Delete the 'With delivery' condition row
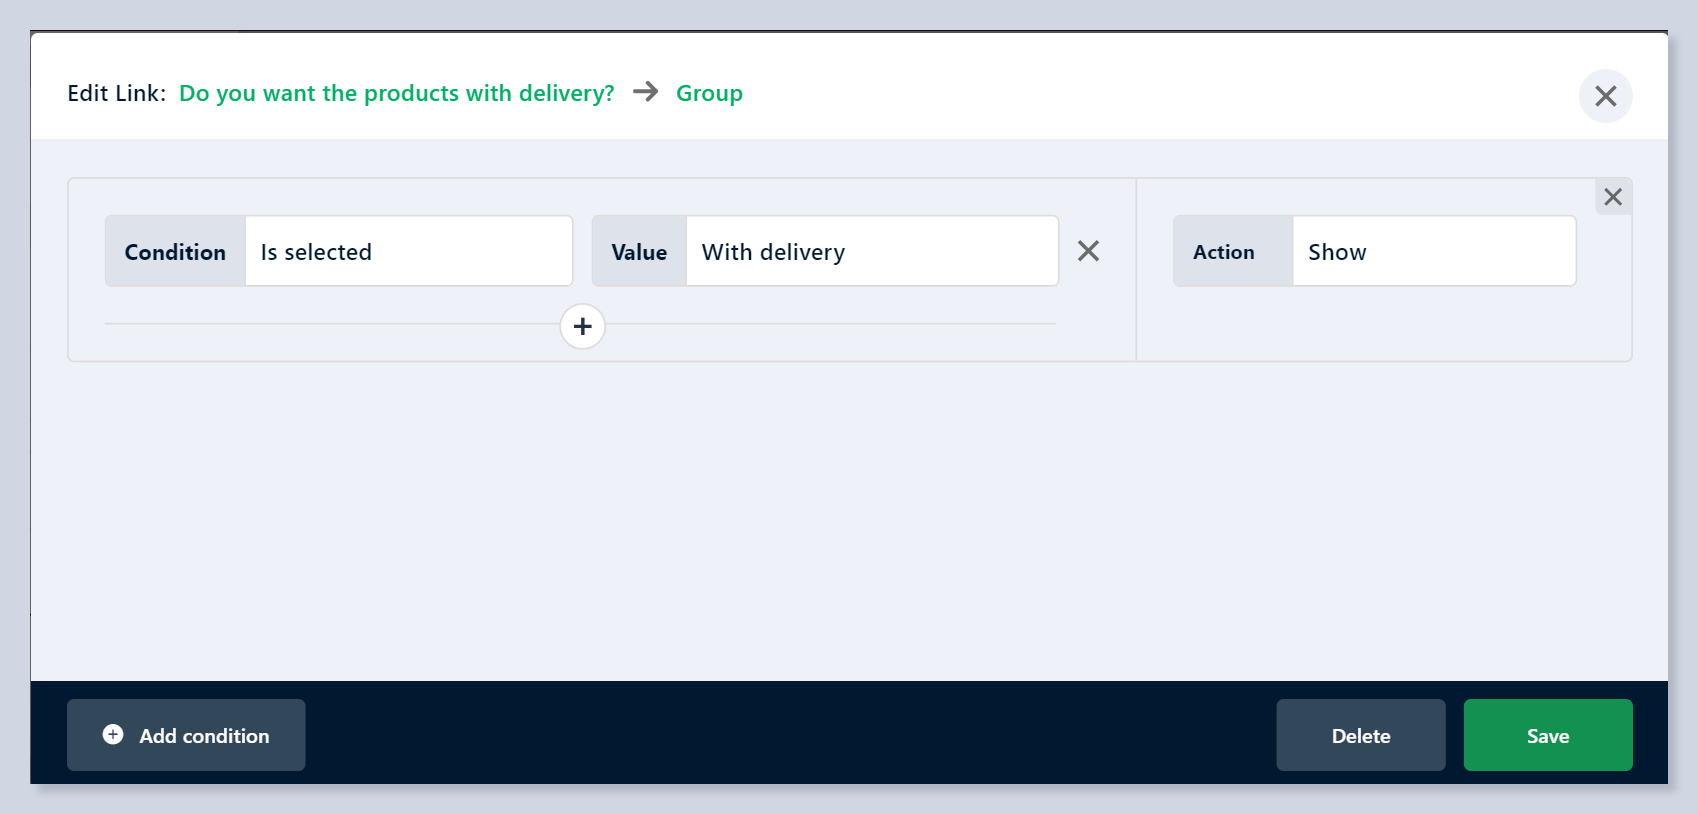 1088,251
